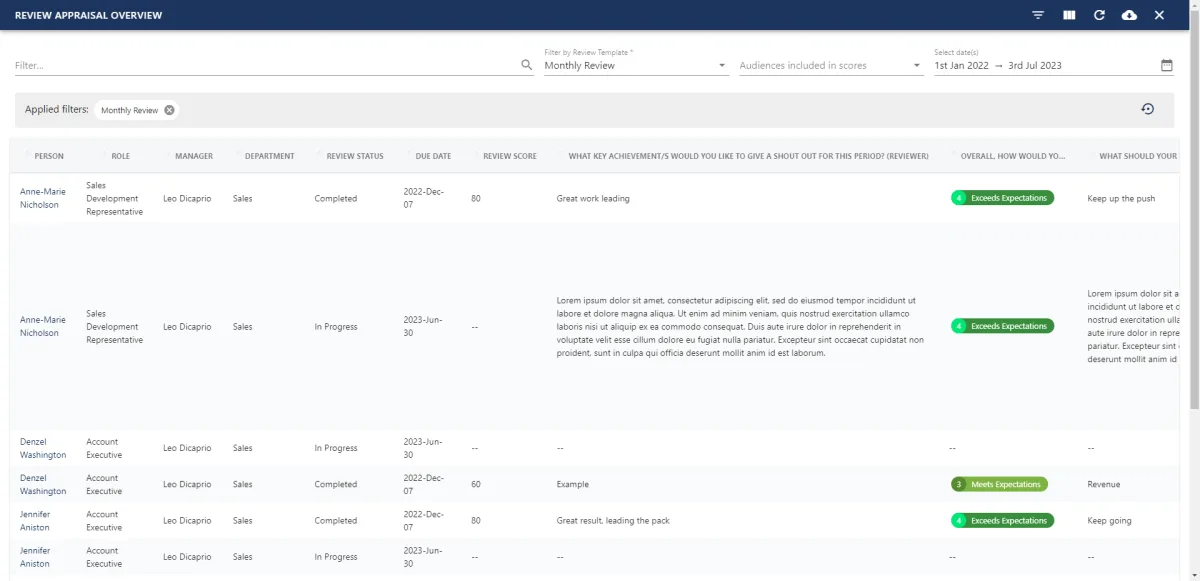Click the 'Great work leading' cell
The width and height of the screenshot is (1200, 581).
[x=593, y=198]
